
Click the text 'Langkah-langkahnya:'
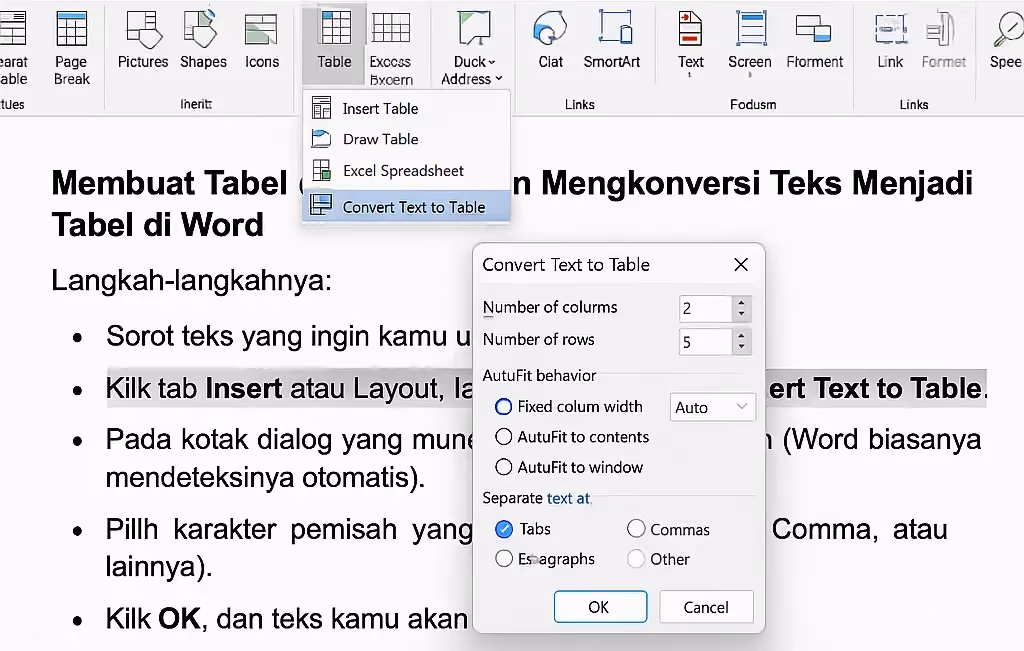tap(191, 281)
